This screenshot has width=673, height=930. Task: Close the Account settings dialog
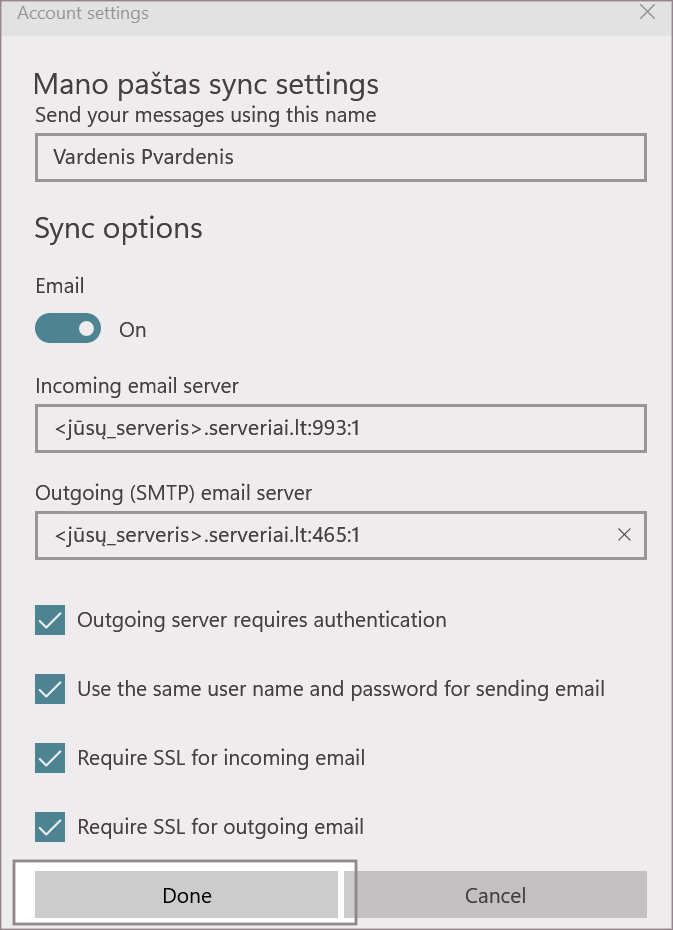[648, 13]
